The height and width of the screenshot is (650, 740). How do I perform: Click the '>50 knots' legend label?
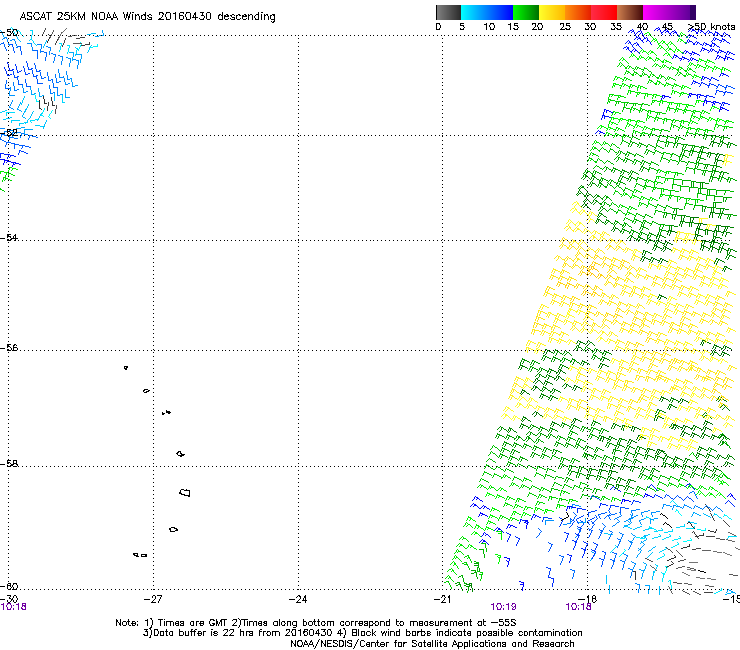click(x=711, y=27)
